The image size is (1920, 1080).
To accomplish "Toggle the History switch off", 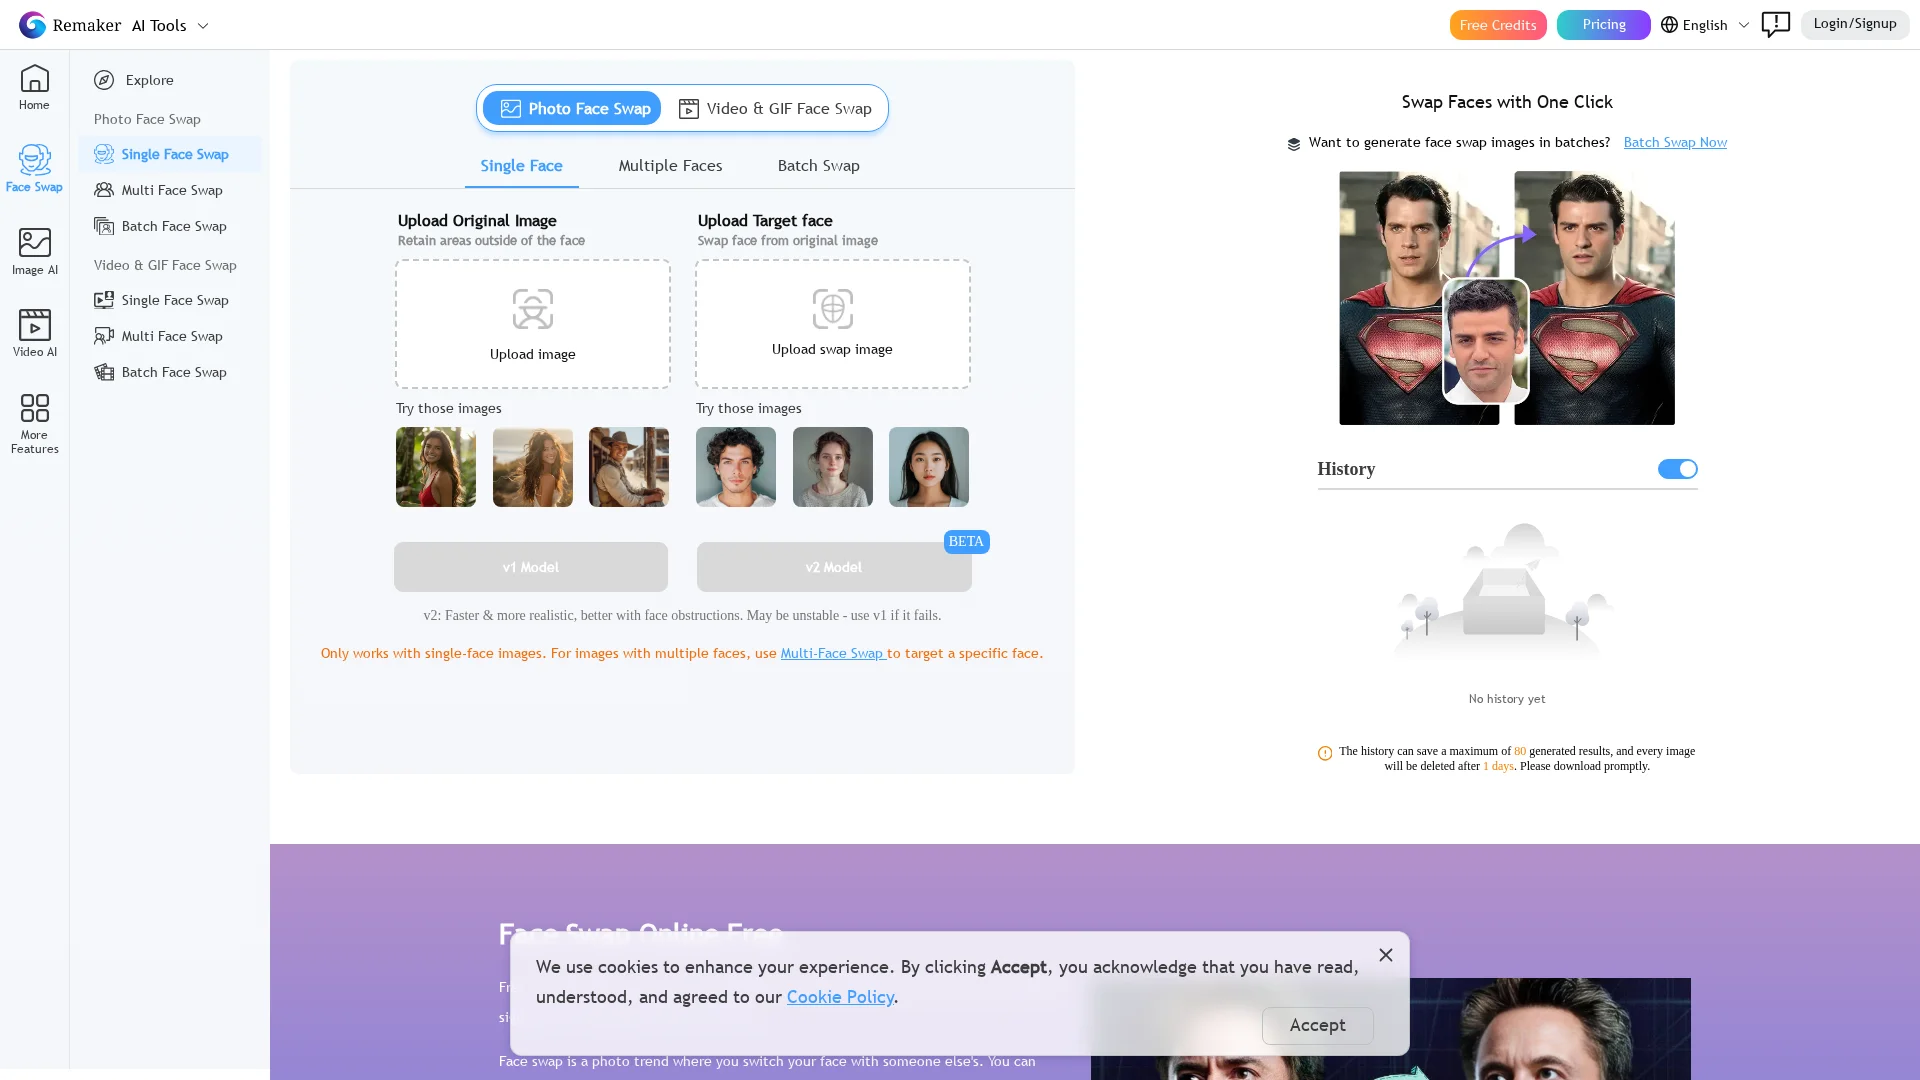I will pyautogui.click(x=1677, y=469).
